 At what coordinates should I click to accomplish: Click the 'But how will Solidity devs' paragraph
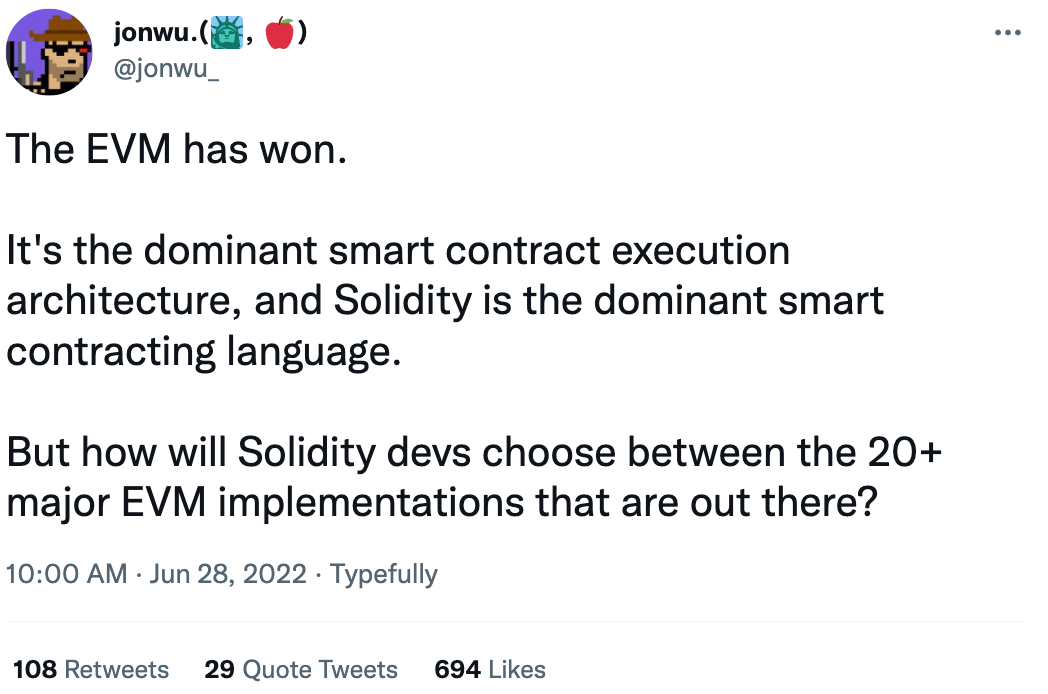(474, 477)
